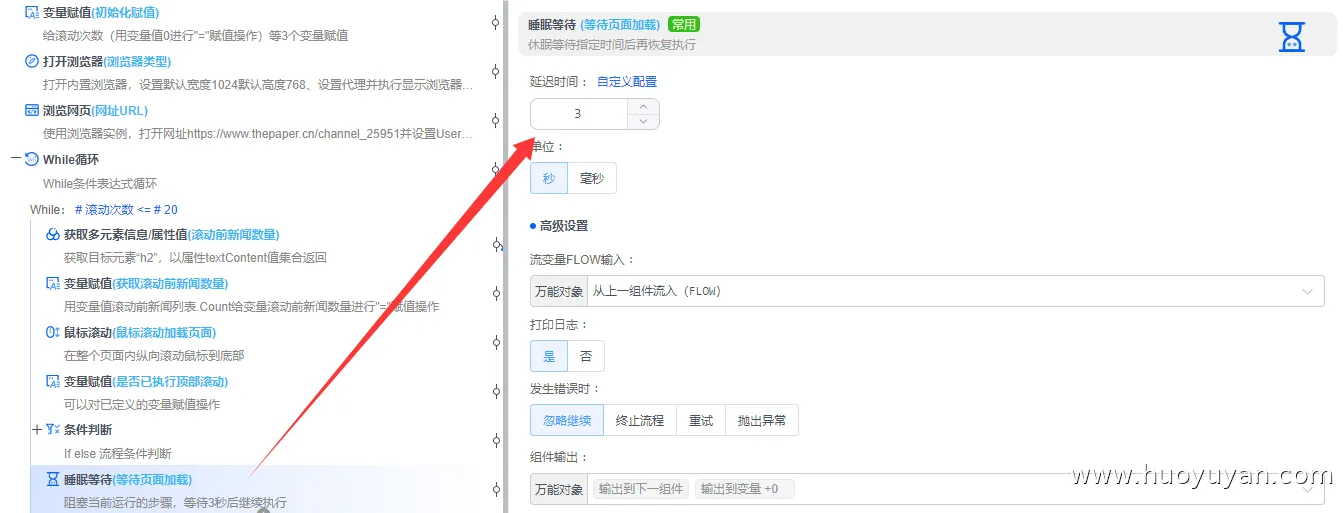Click the icon beside 变量赋值(获取滚动前新闻数量)
Viewport: 1344px width, 513px height.
pos(53,283)
